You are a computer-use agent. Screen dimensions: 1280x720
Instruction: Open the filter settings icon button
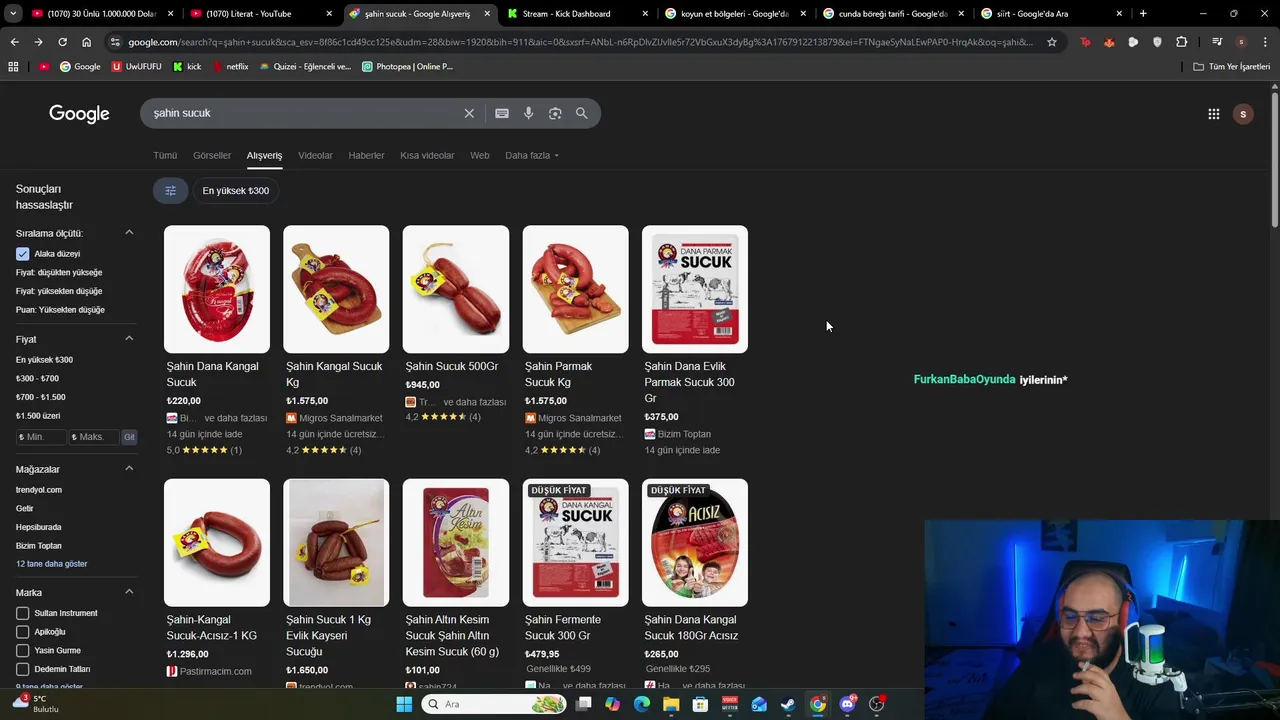tap(170, 191)
